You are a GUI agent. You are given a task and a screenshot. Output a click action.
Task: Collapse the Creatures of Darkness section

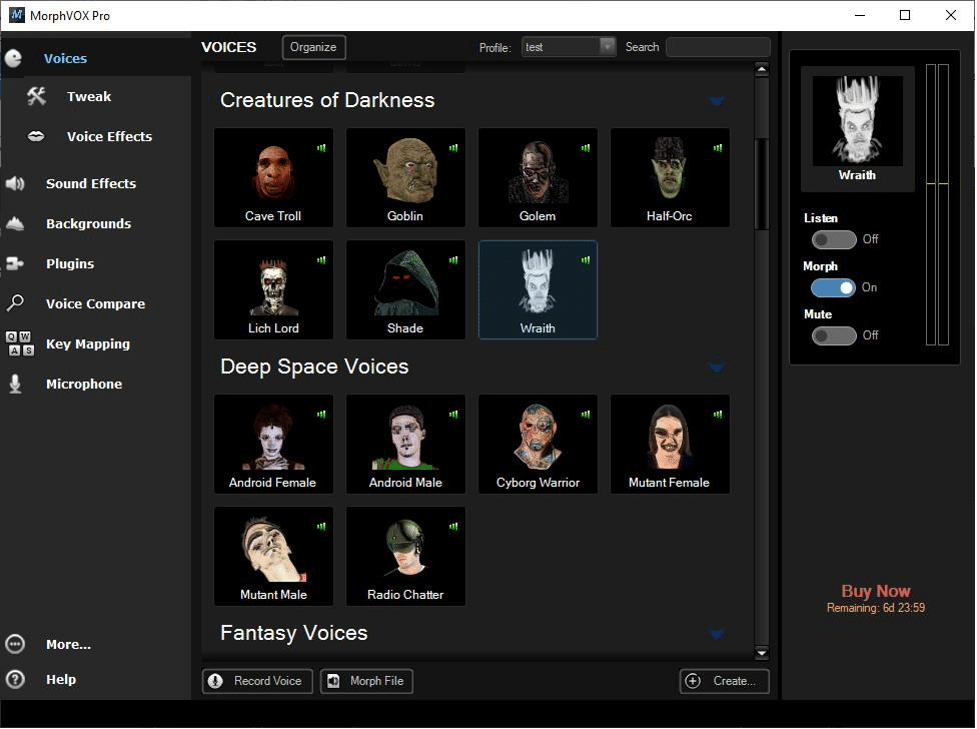point(716,101)
